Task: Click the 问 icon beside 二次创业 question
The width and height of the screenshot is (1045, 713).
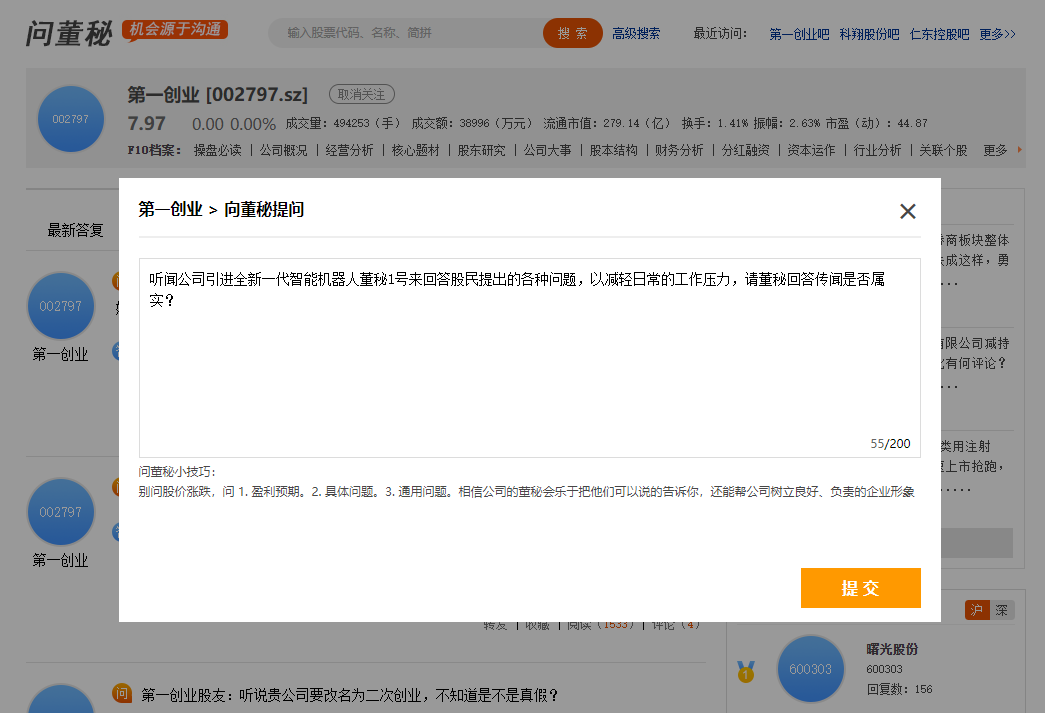Action: [121, 694]
